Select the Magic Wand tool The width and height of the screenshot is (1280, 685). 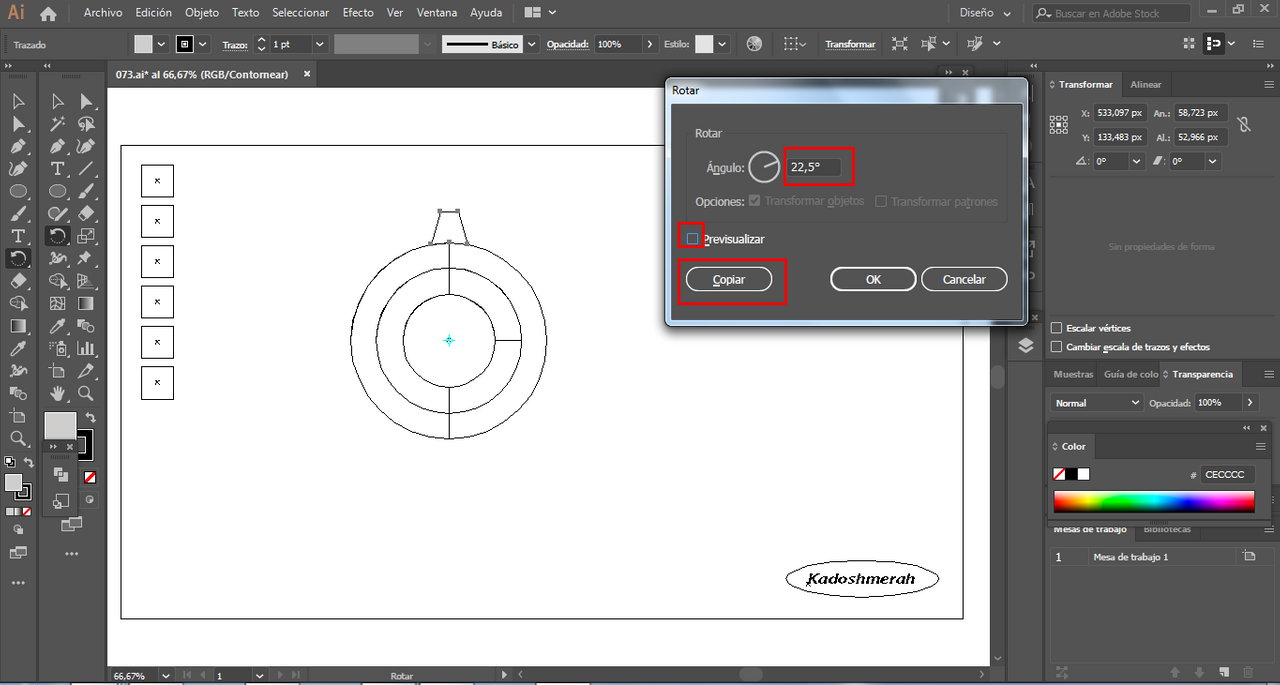(58, 124)
